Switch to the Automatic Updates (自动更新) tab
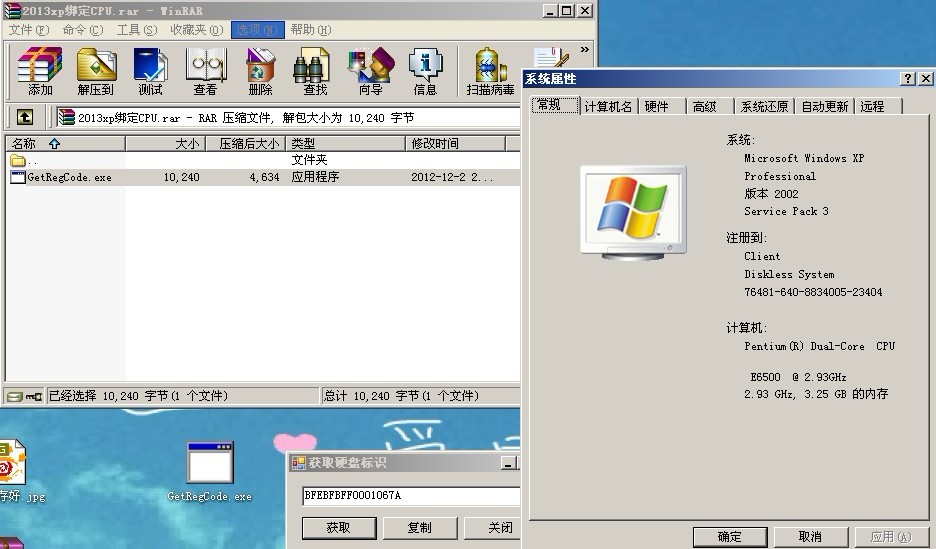The image size is (936, 549). pos(824,106)
